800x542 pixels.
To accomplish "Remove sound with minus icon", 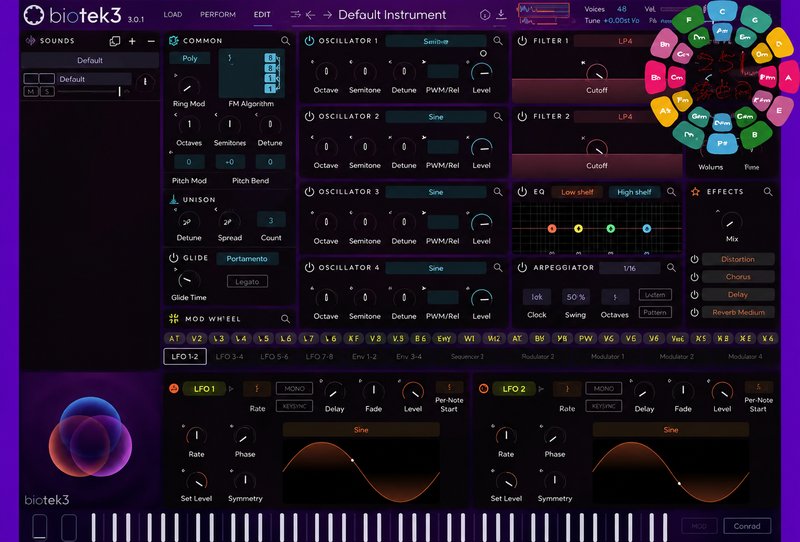I will [151, 41].
